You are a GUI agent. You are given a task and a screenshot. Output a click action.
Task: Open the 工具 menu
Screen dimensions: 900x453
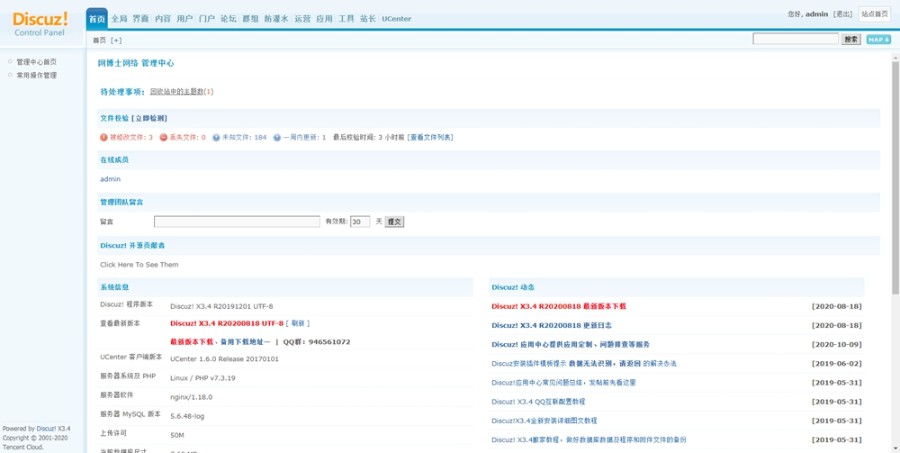[346, 18]
